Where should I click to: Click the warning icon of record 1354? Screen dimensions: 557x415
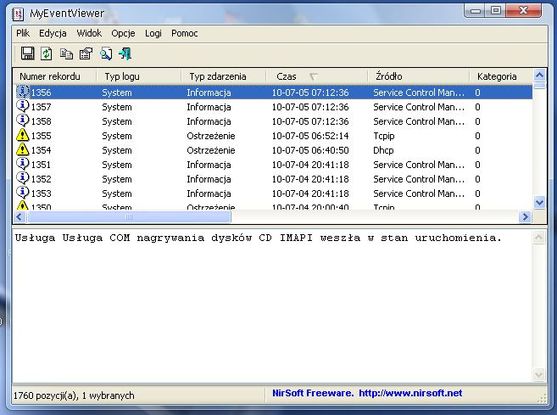tap(22, 150)
